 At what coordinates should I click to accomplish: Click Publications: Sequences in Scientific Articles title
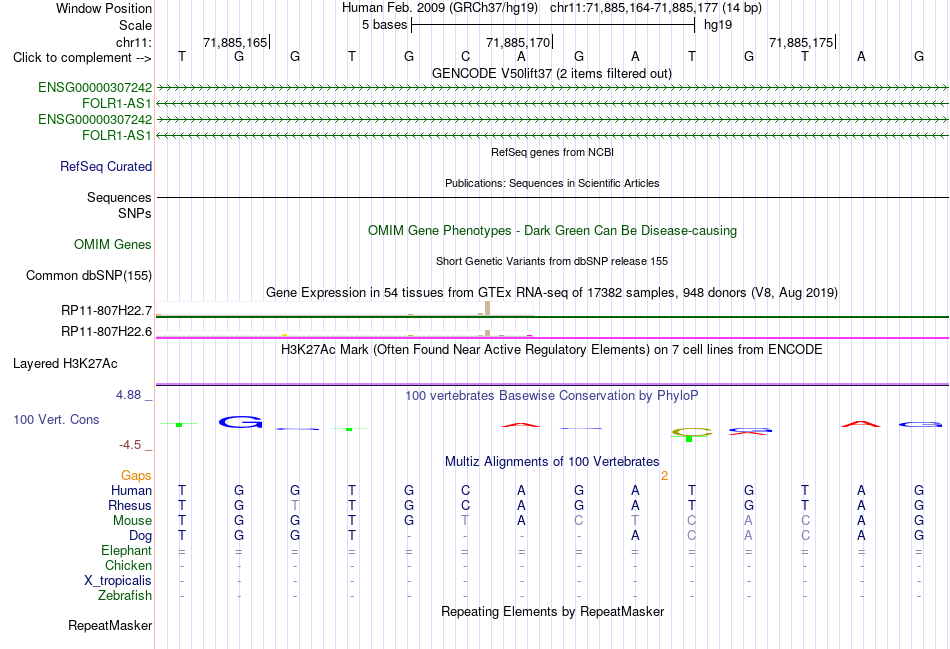552,183
